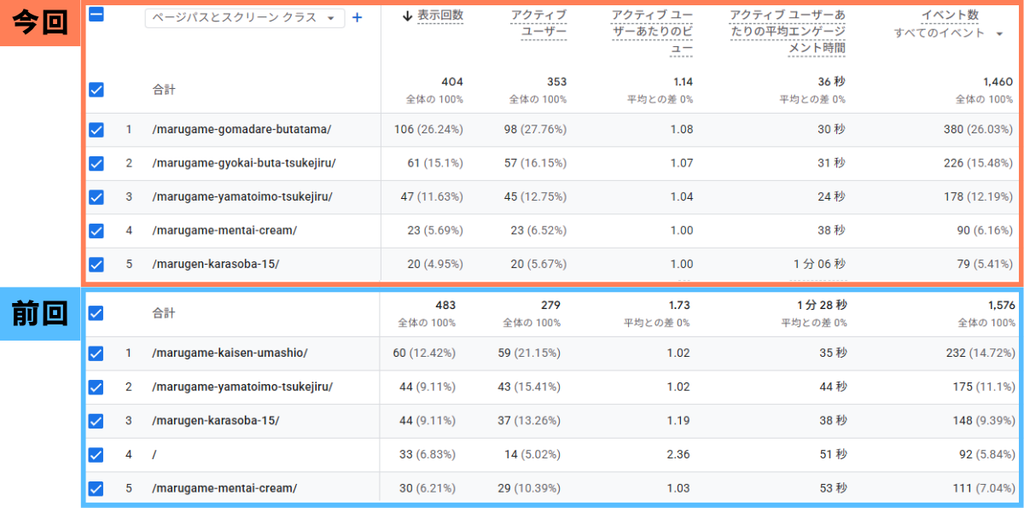Toggle the 合計 checkbox in the row showing 404
This screenshot has height=508, width=1024.
coord(96,89)
